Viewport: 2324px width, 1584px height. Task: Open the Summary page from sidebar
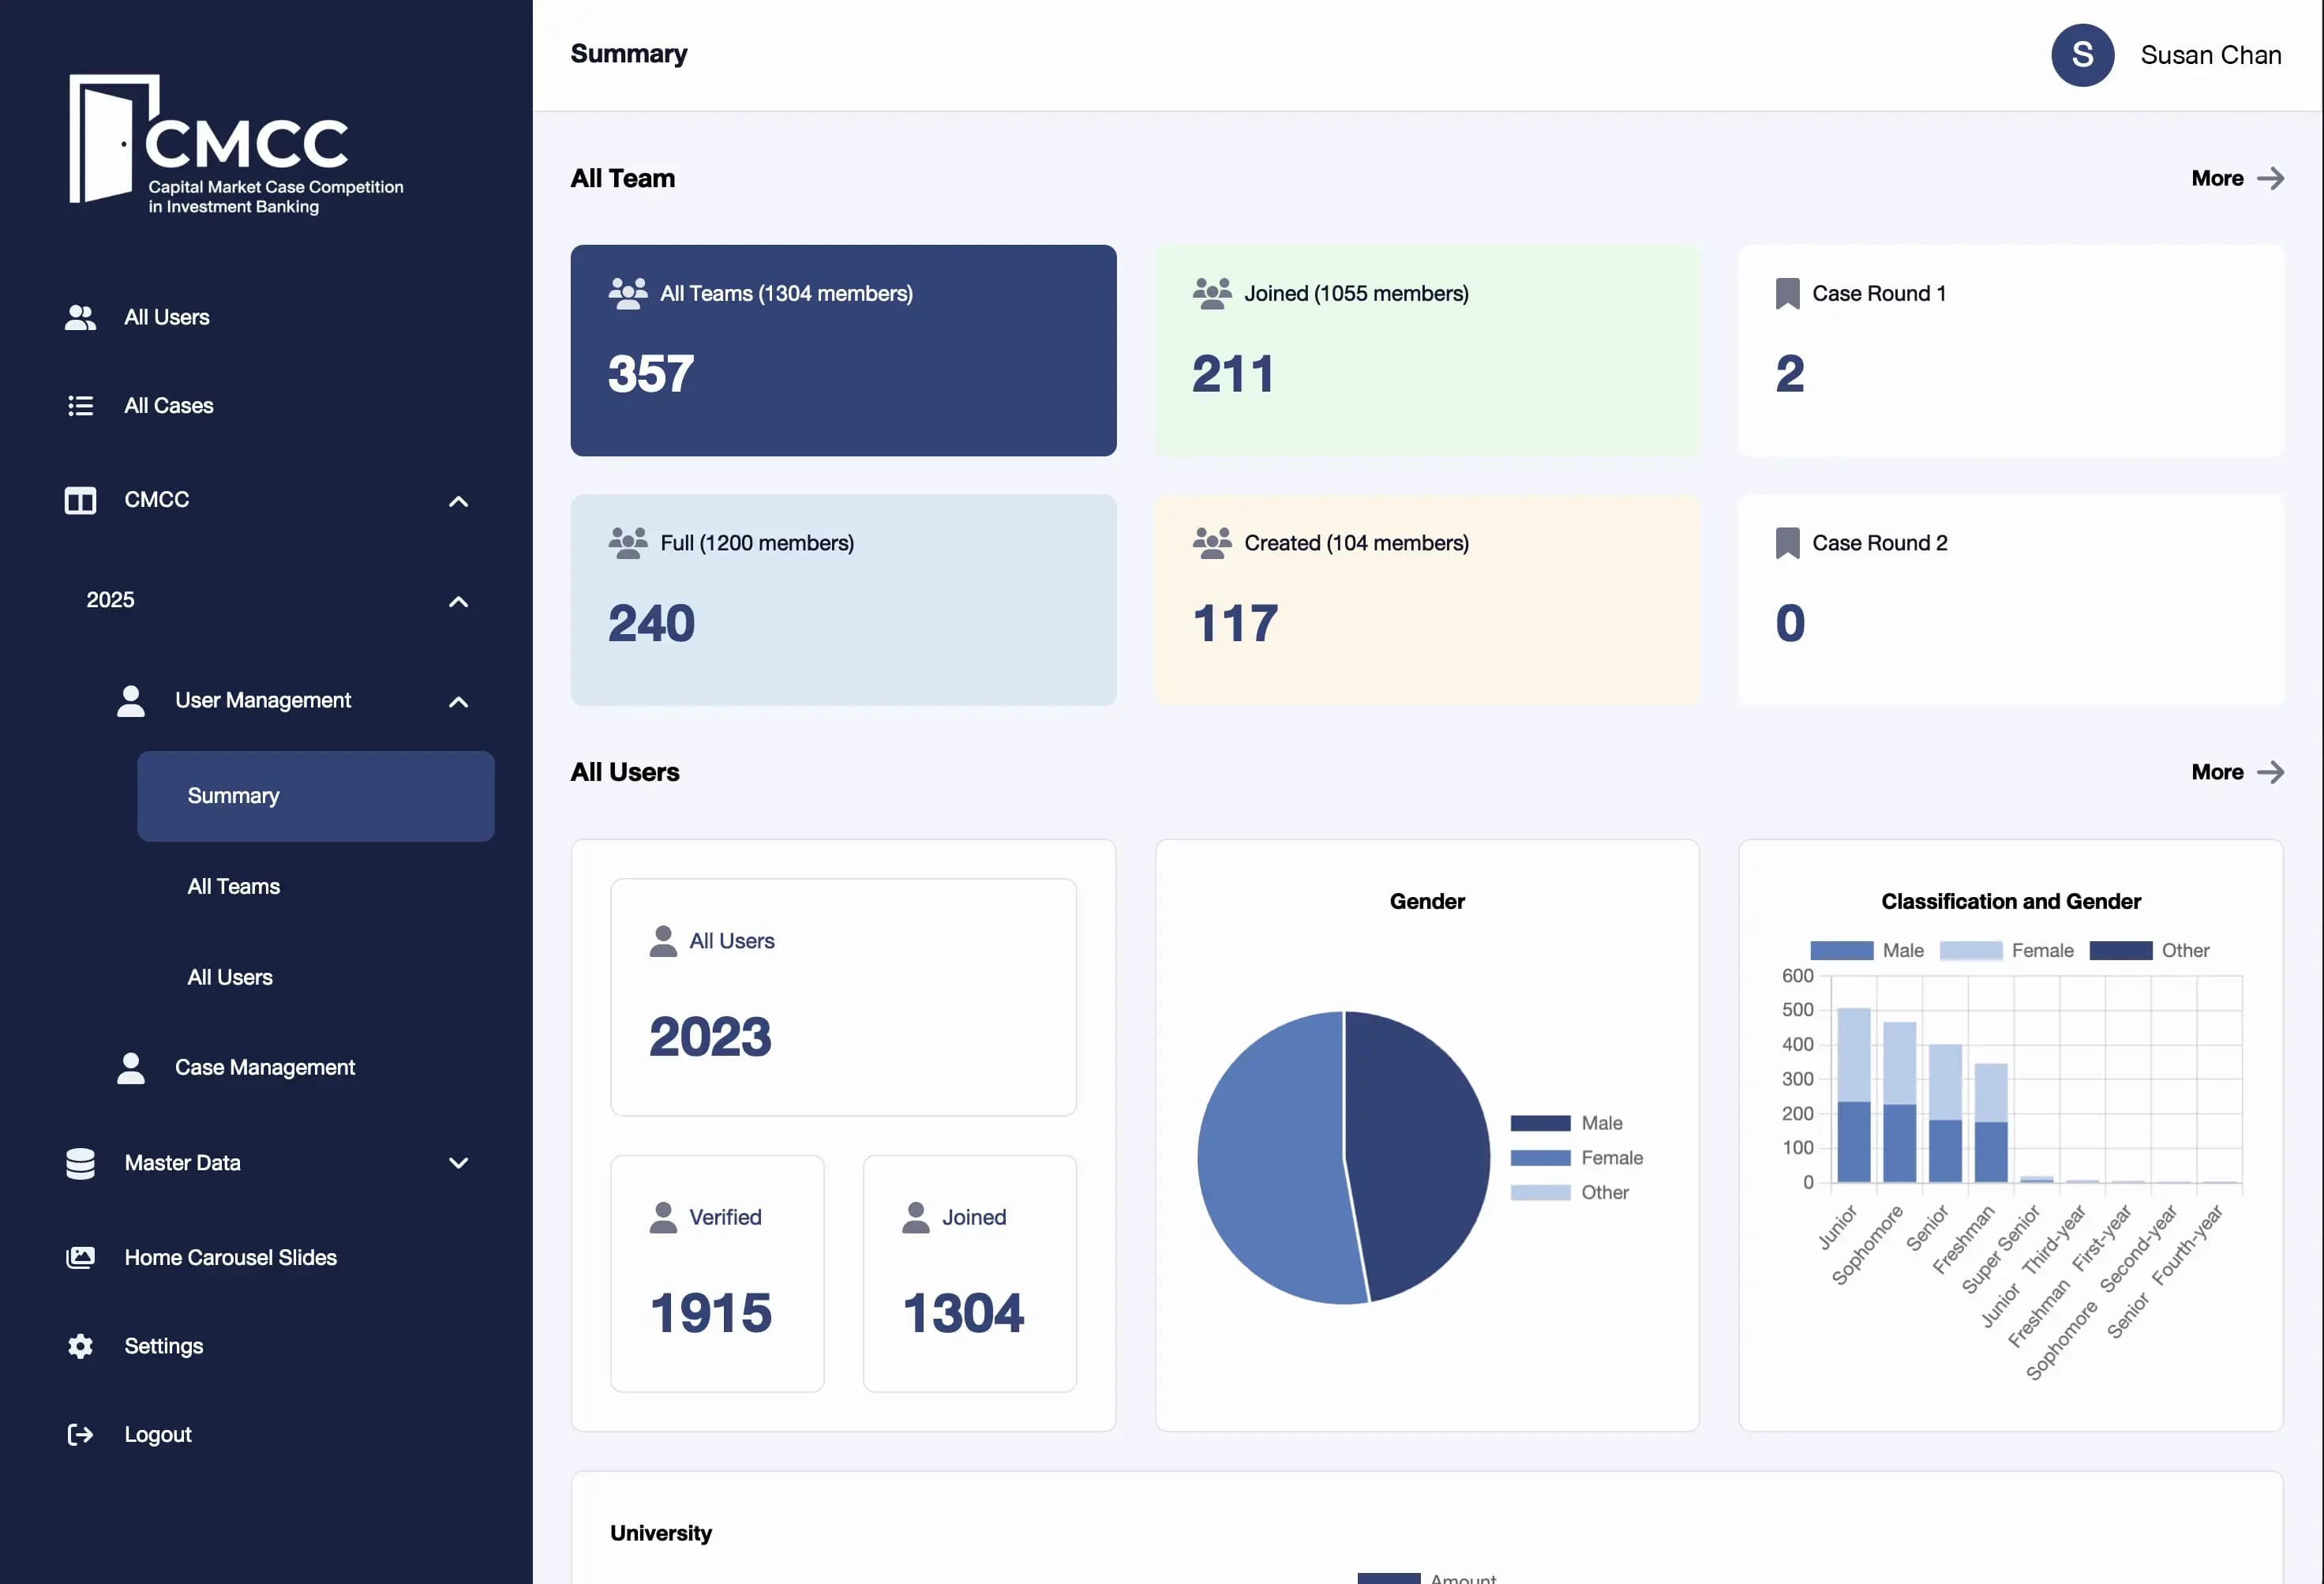tap(233, 795)
